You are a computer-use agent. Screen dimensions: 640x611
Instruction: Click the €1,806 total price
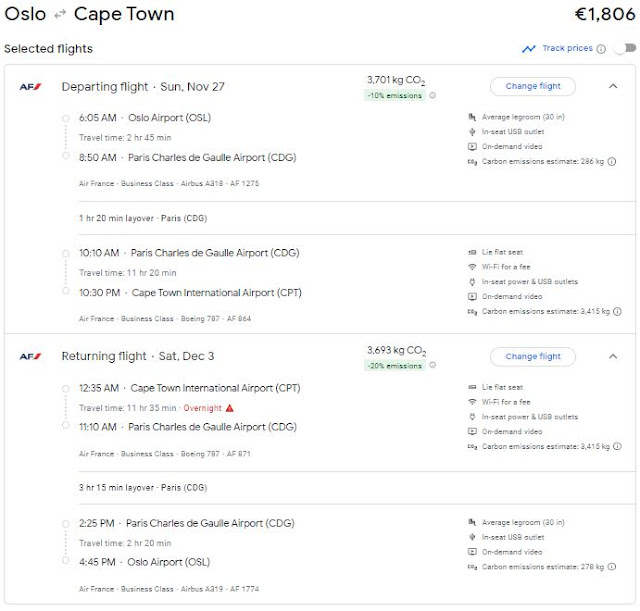pyautogui.click(x=603, y=15)
